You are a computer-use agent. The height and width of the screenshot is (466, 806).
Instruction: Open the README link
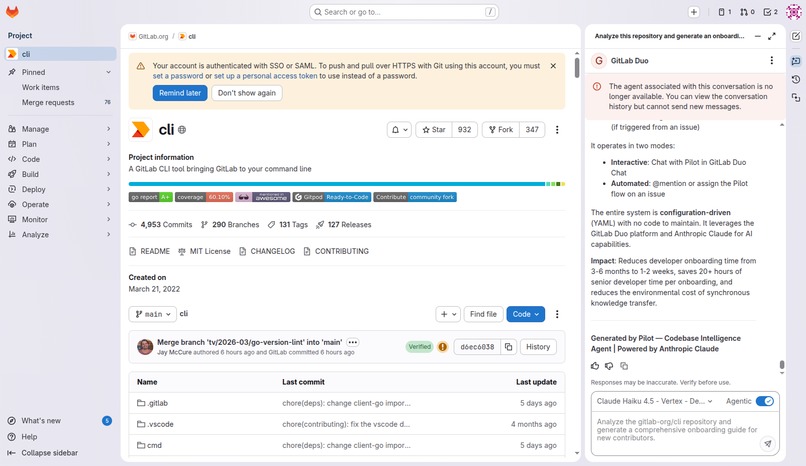149,251
